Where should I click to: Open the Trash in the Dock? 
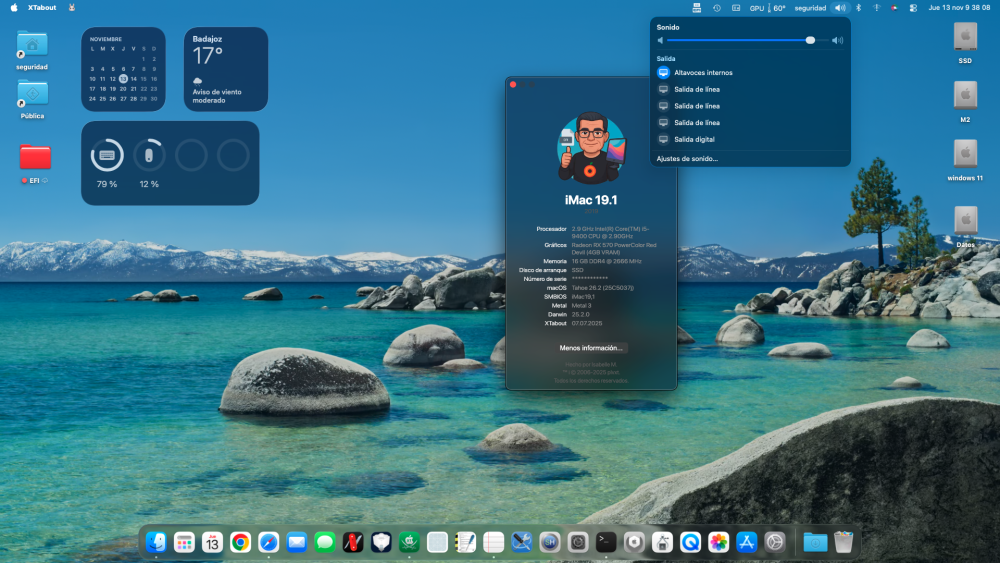click(843, 542)
